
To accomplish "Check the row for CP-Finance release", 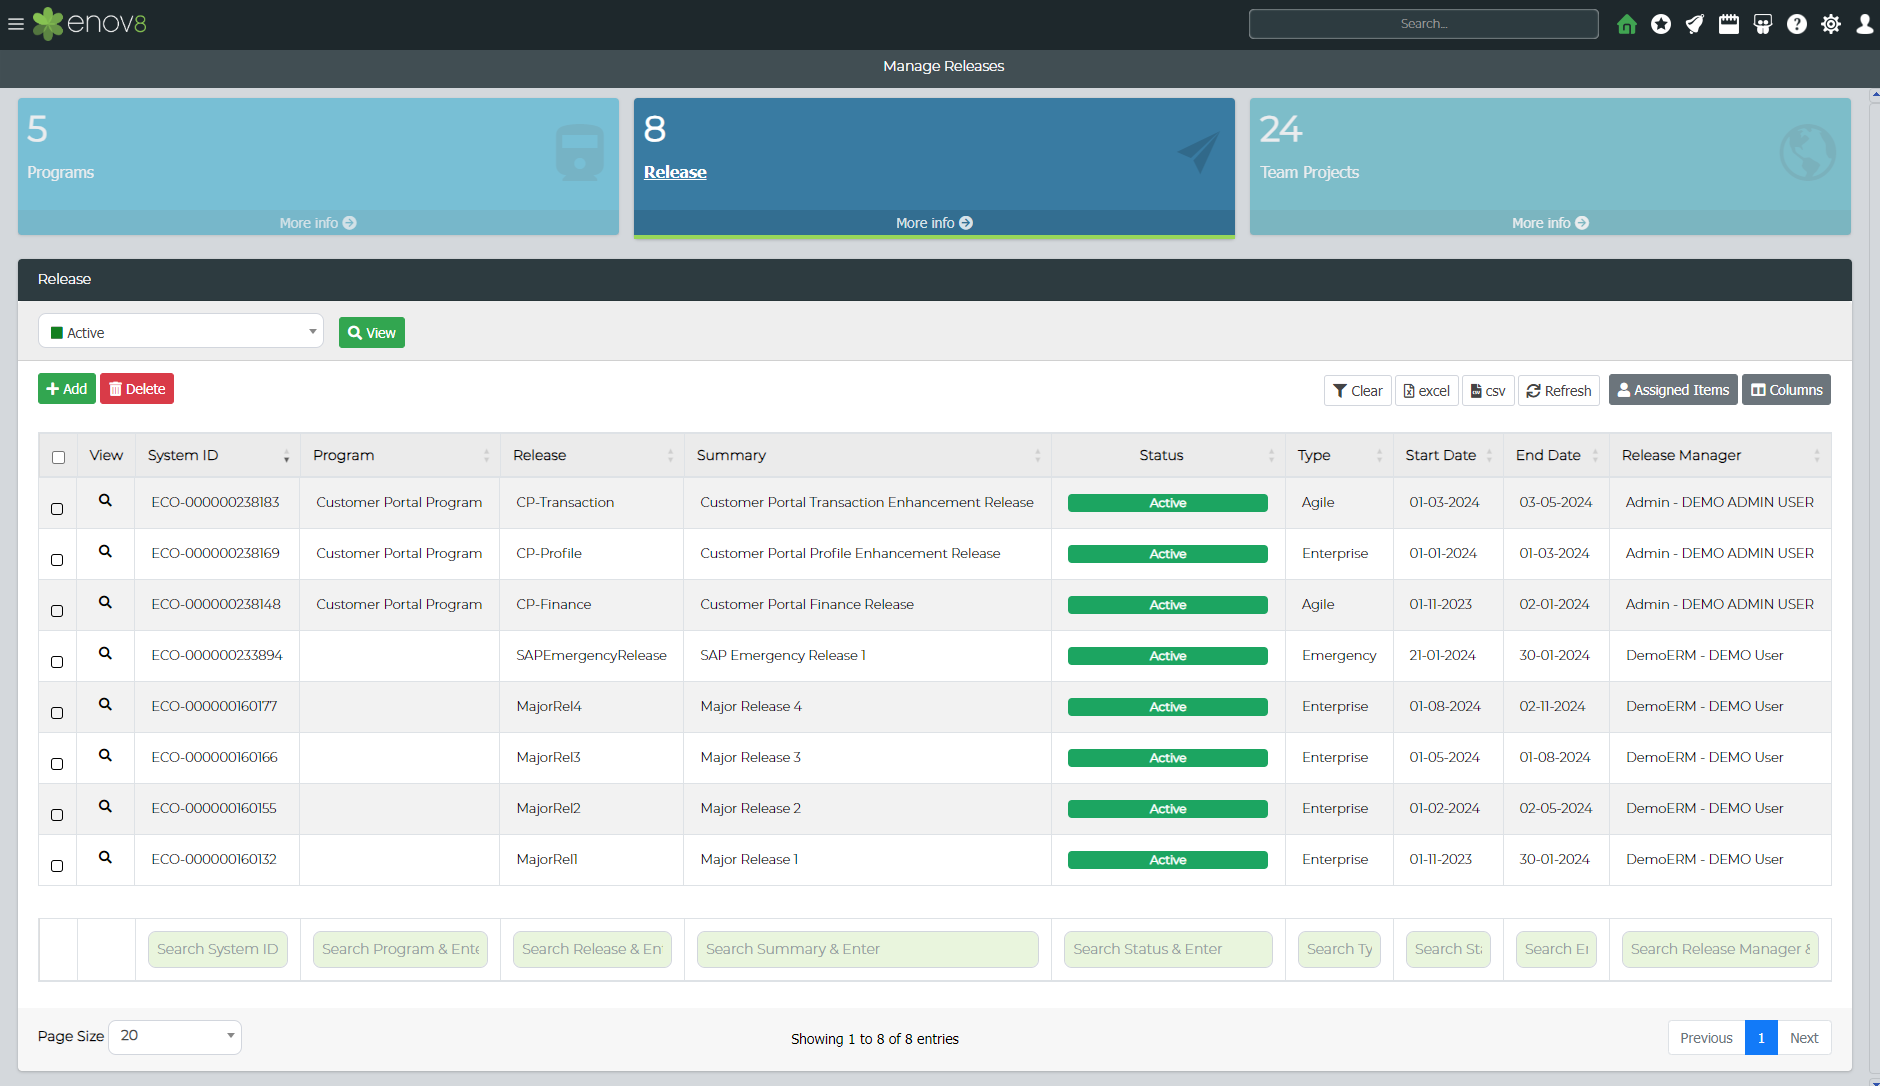I will (x=57, y=611).
